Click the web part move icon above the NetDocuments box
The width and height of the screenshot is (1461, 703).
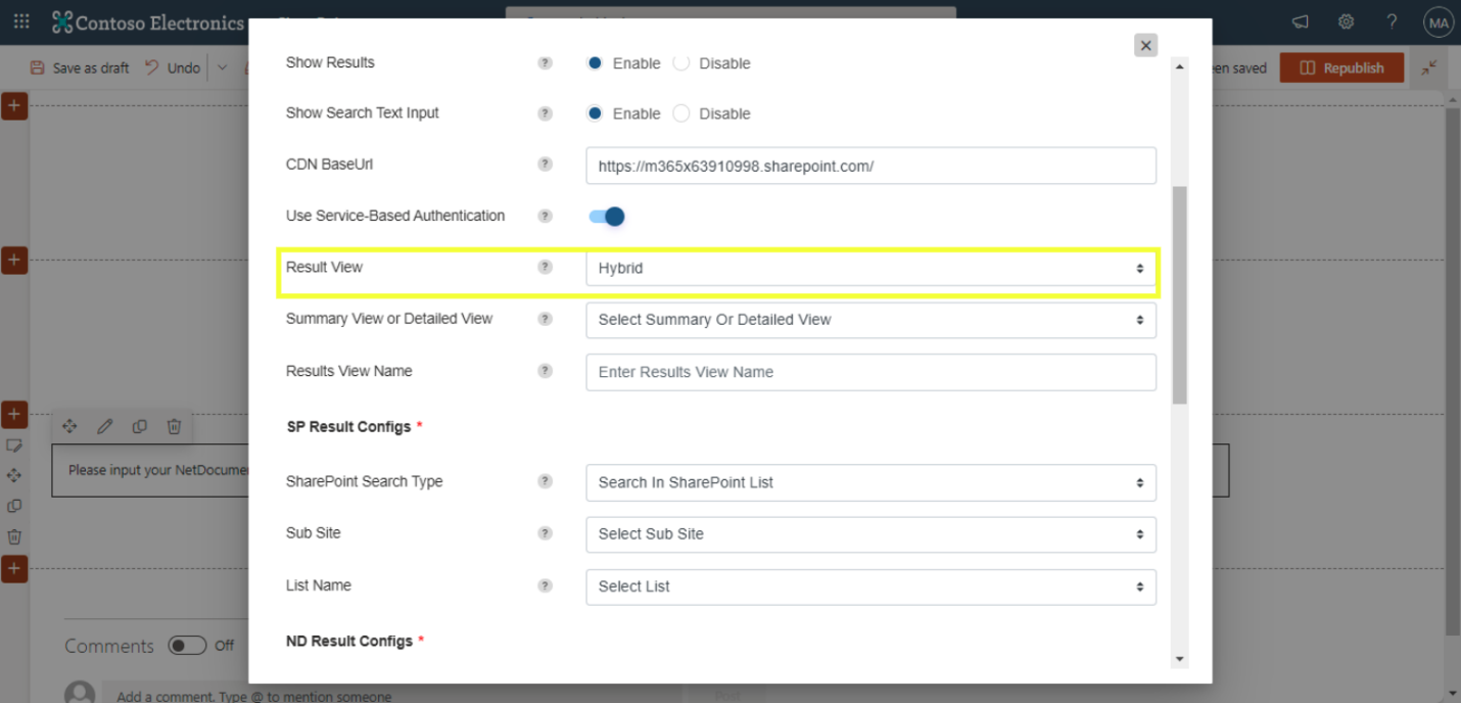tap(70, 426)
